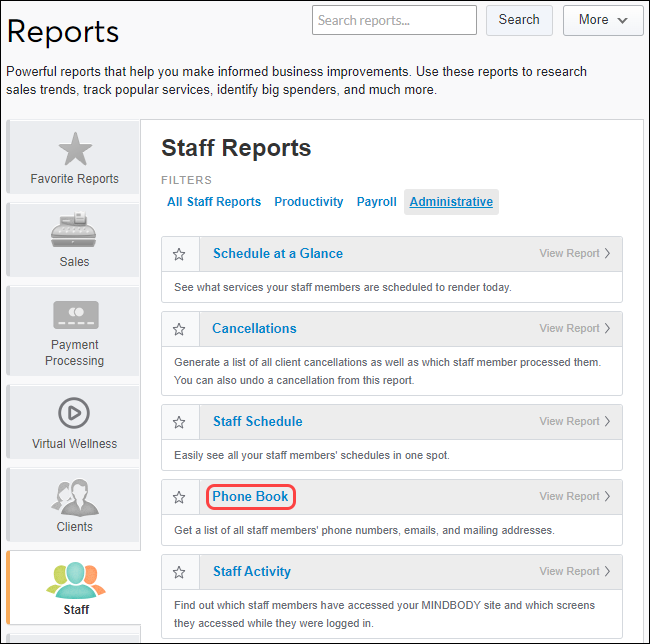
Task: Select the Payroll filter tab
Action: 377,202
